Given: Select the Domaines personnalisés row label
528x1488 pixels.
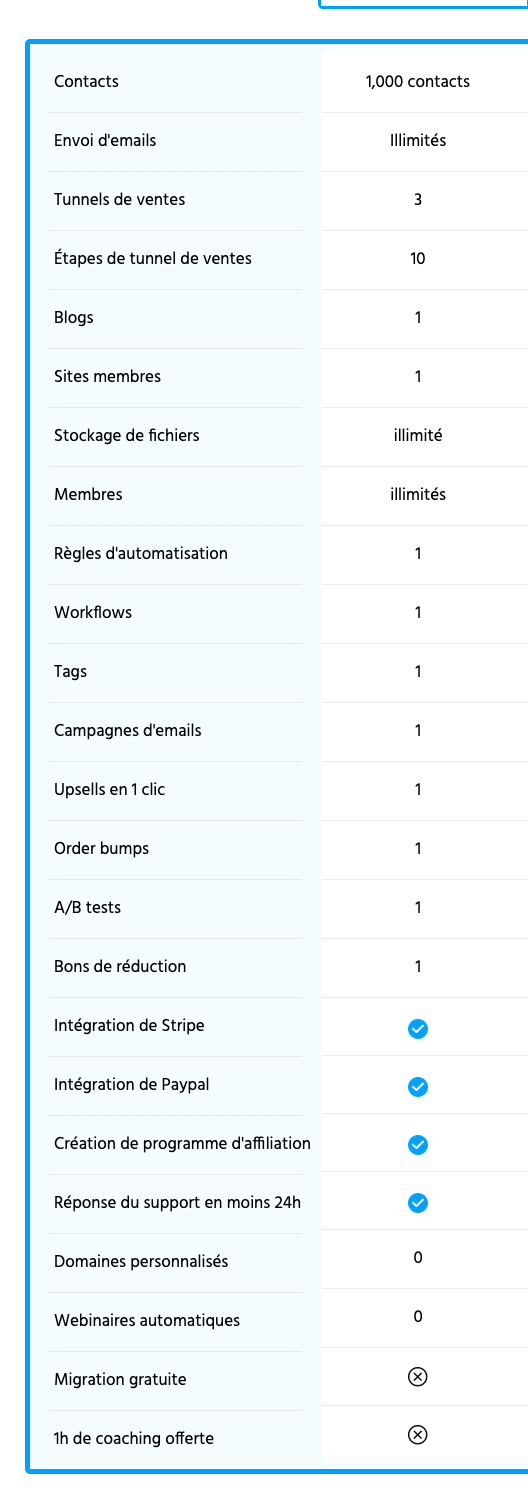Looking at the screenshot, I should [141, 1261].
